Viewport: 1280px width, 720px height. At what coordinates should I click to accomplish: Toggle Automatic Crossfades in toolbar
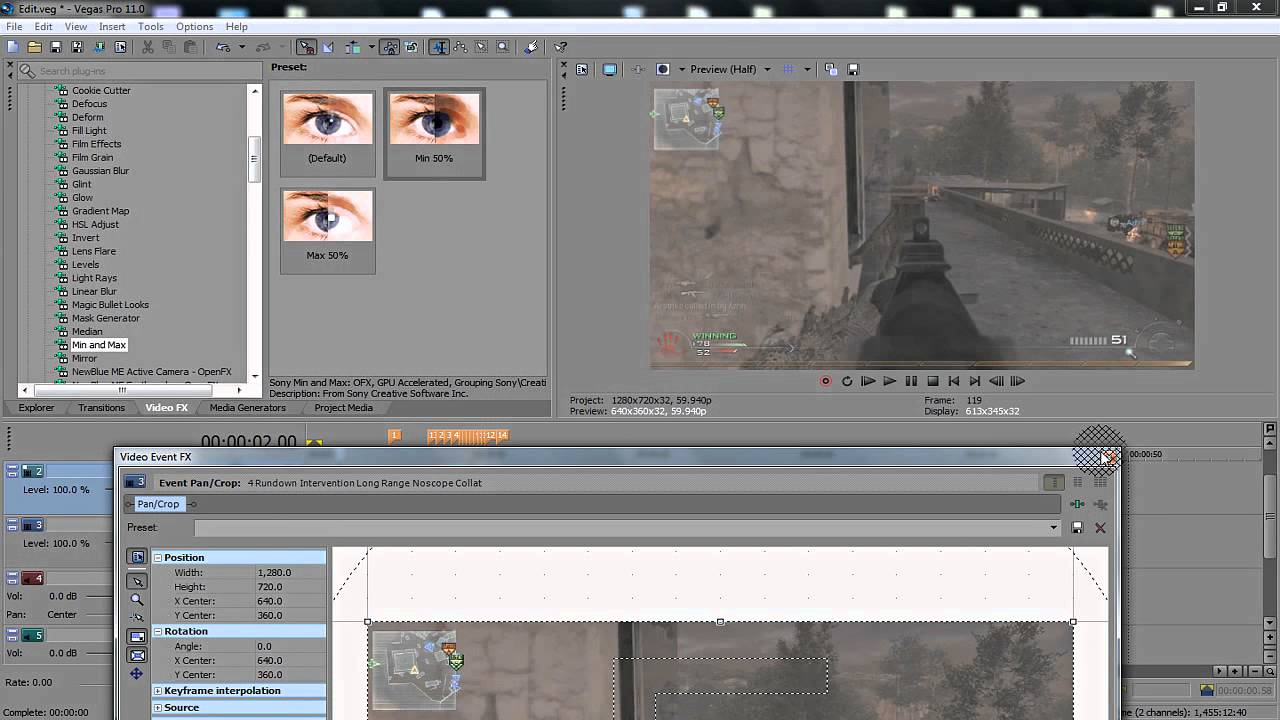(x=327, y=47)
